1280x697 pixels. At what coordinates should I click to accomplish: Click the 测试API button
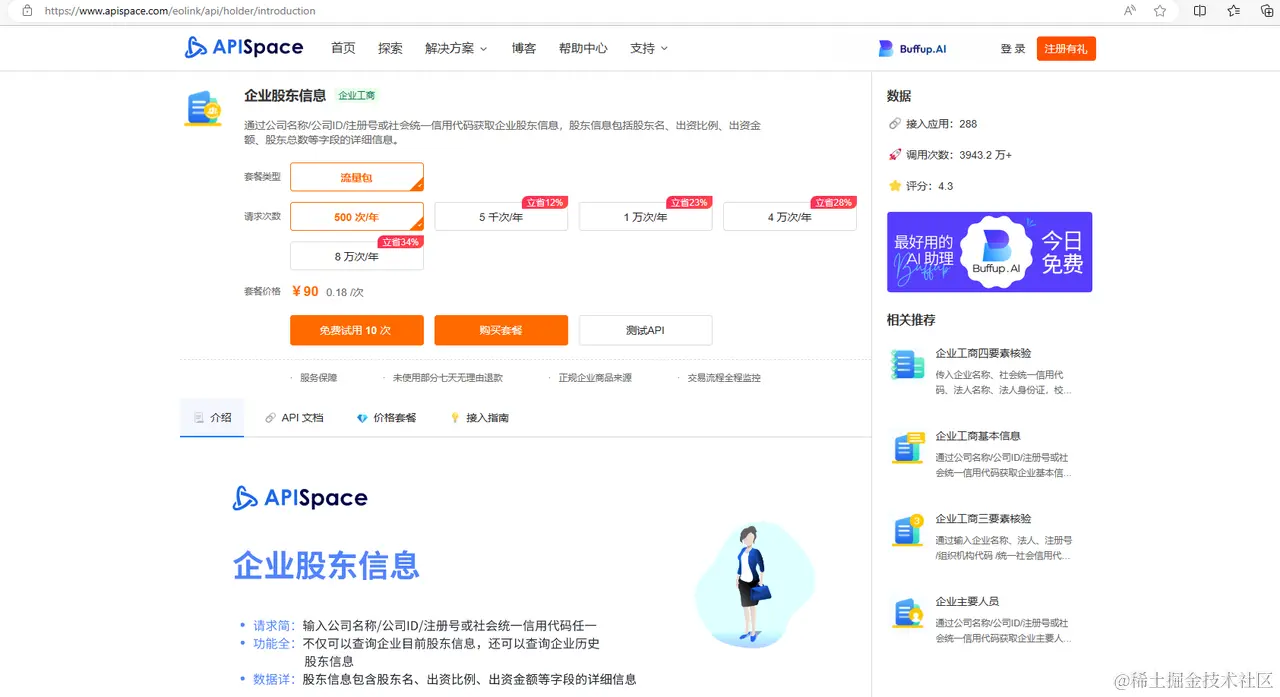[646, 330]
